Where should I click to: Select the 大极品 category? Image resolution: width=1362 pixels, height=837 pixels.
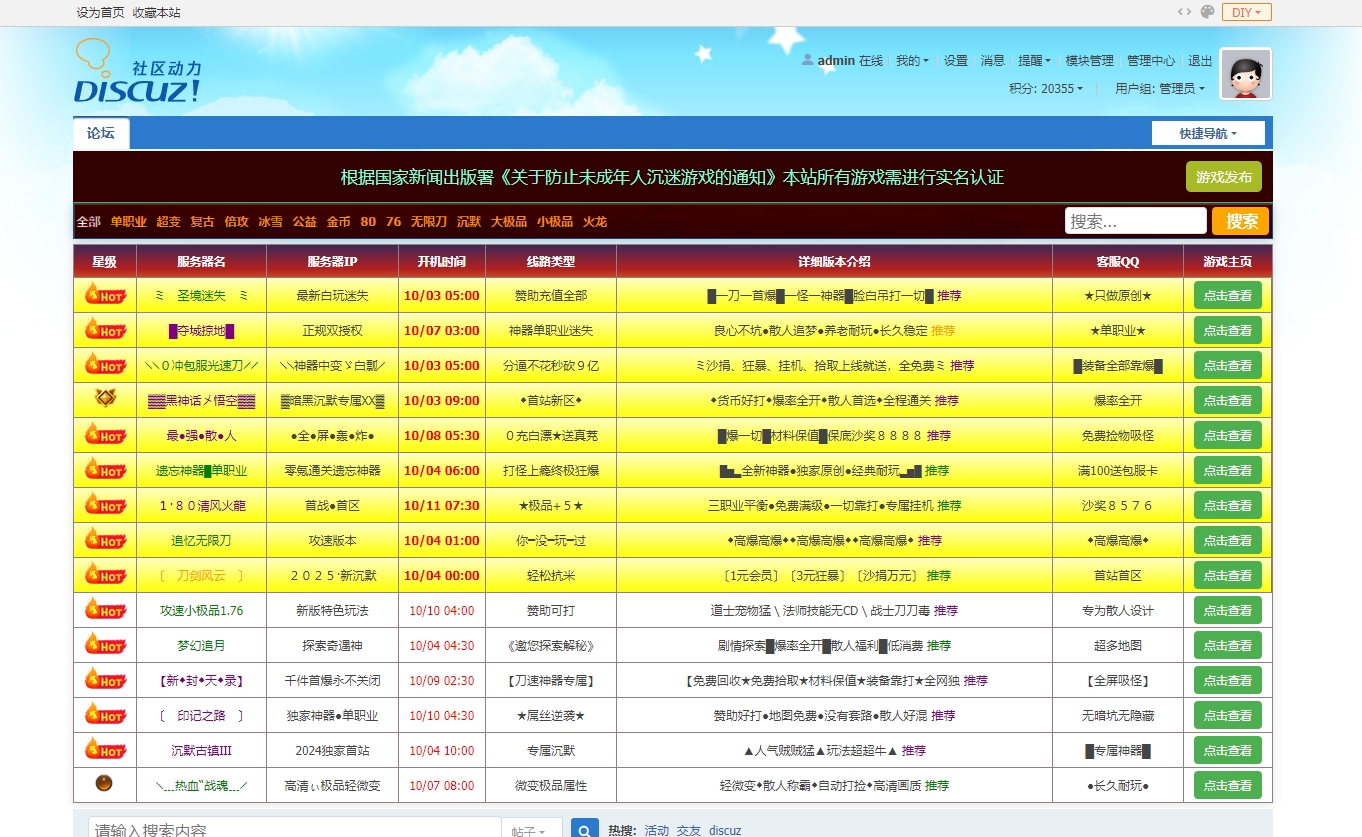[509, 221]
